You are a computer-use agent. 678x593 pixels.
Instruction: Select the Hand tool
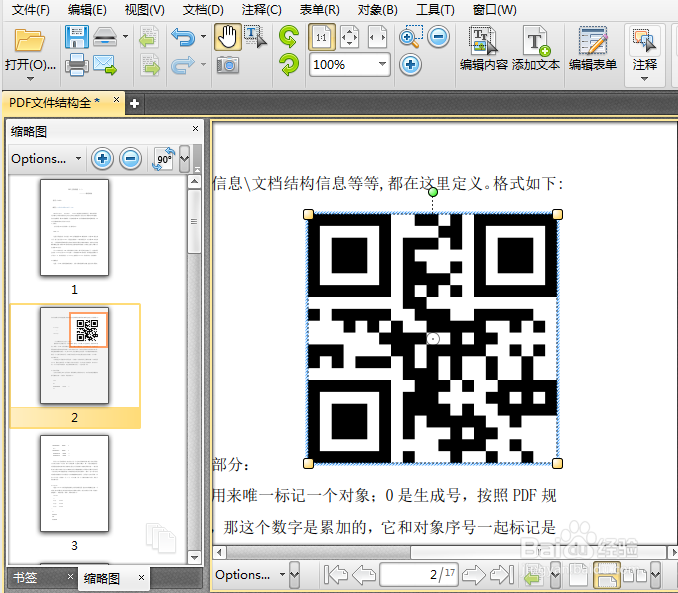point(227,37)
